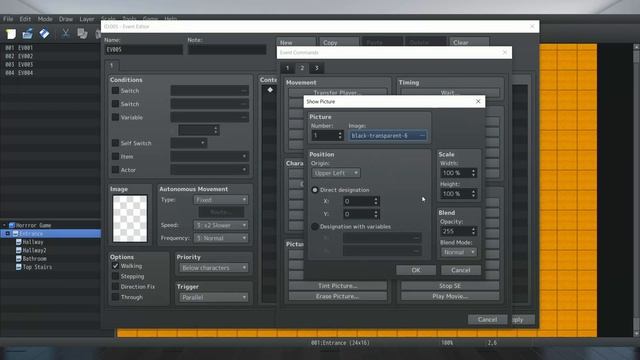Open the Blend Mode dropdown
The height and width of the screenshot is (360, 640).
pyautogui.click(x=459, y=252)
